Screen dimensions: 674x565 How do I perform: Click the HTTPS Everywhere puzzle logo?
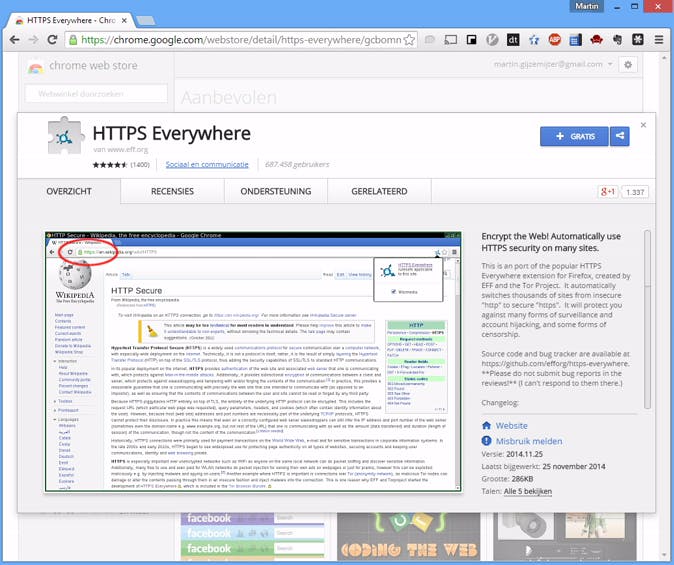click(x=64, y=135)
